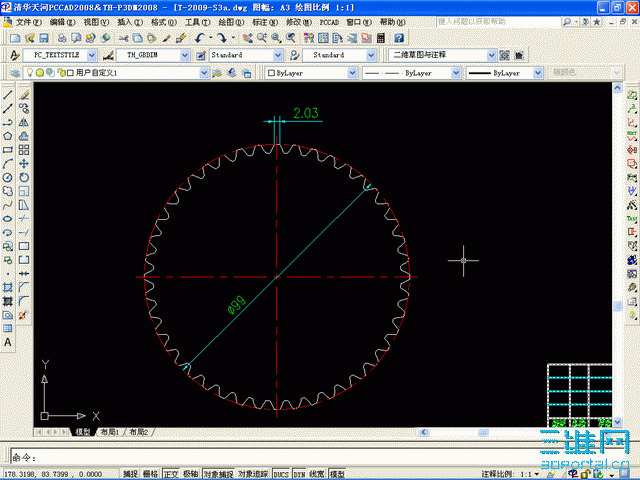Select the Array modify tool
Screen dimensions: 640x480
click(x=24, y=150)
